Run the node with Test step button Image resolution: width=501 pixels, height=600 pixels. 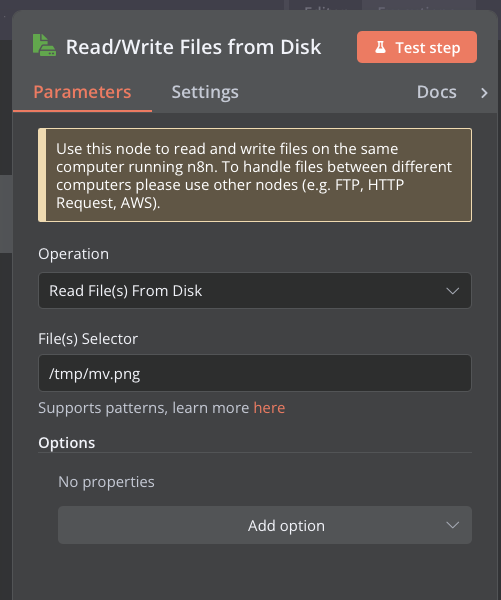click(417, 47)
